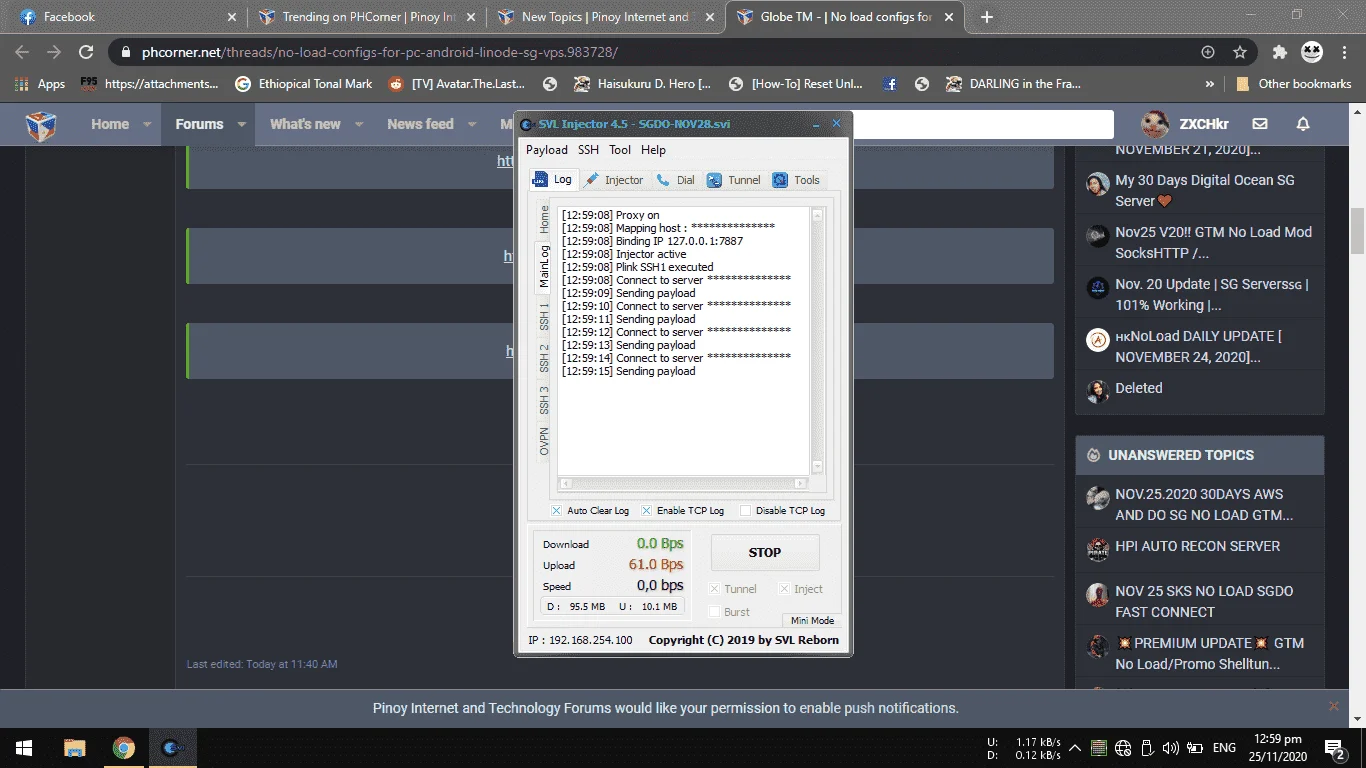Open the Other bookmarks folder
1366x768 pixels.
click(x=1294, y=84)
